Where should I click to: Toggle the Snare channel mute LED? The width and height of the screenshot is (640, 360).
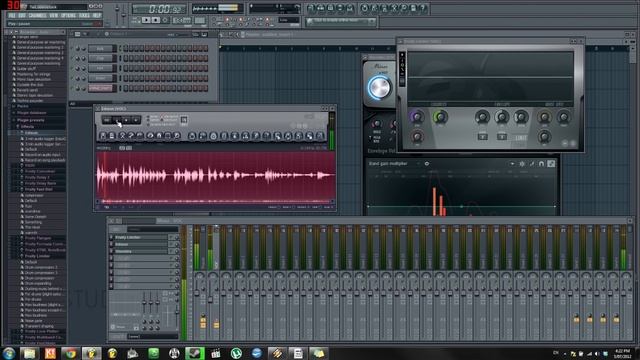pos(73,78)
